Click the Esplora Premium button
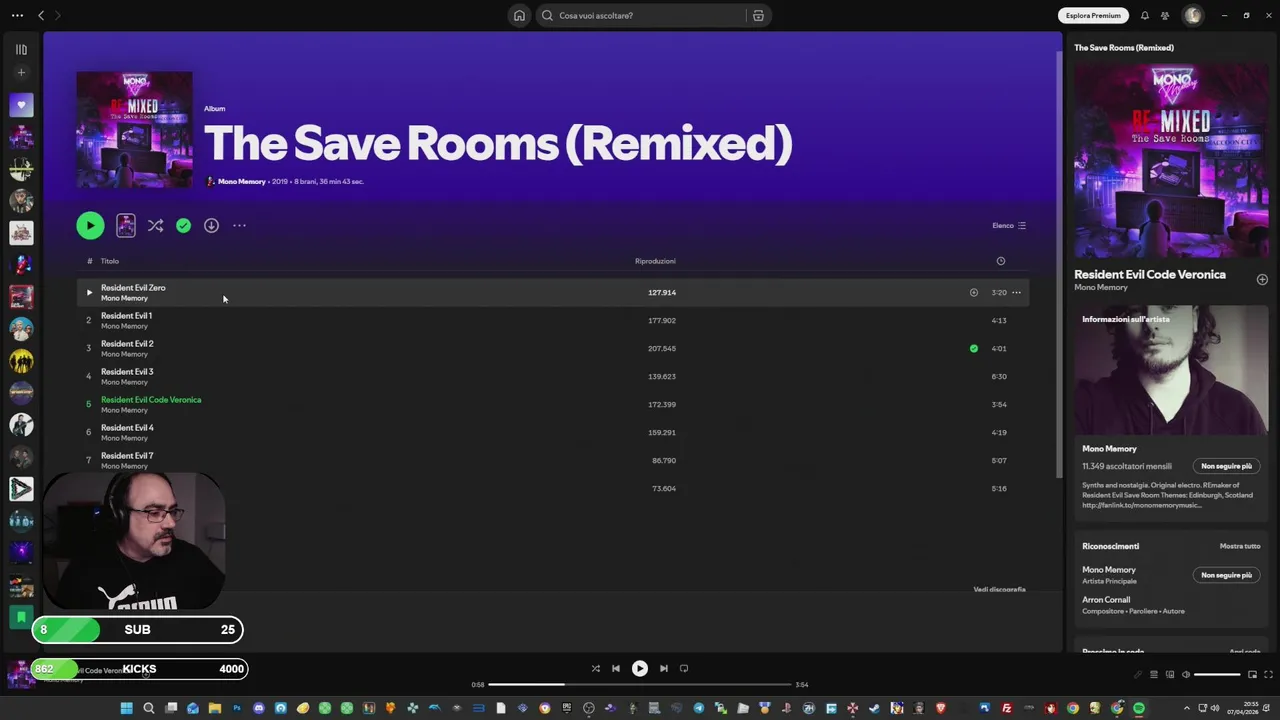1280x720 pixels. (x=1093, y=15)
